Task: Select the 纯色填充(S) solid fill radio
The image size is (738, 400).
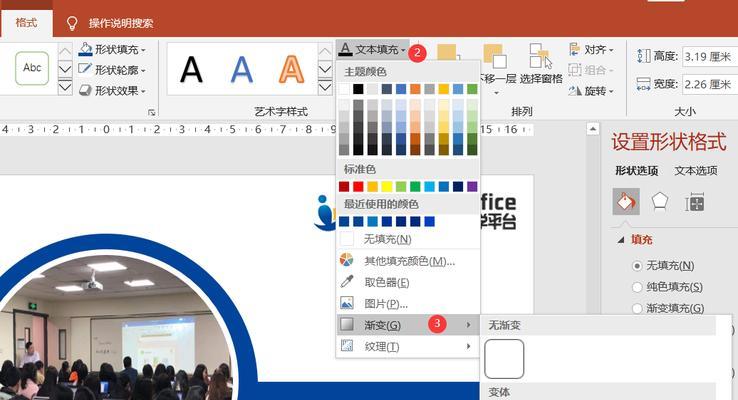Action: point(637,287)
